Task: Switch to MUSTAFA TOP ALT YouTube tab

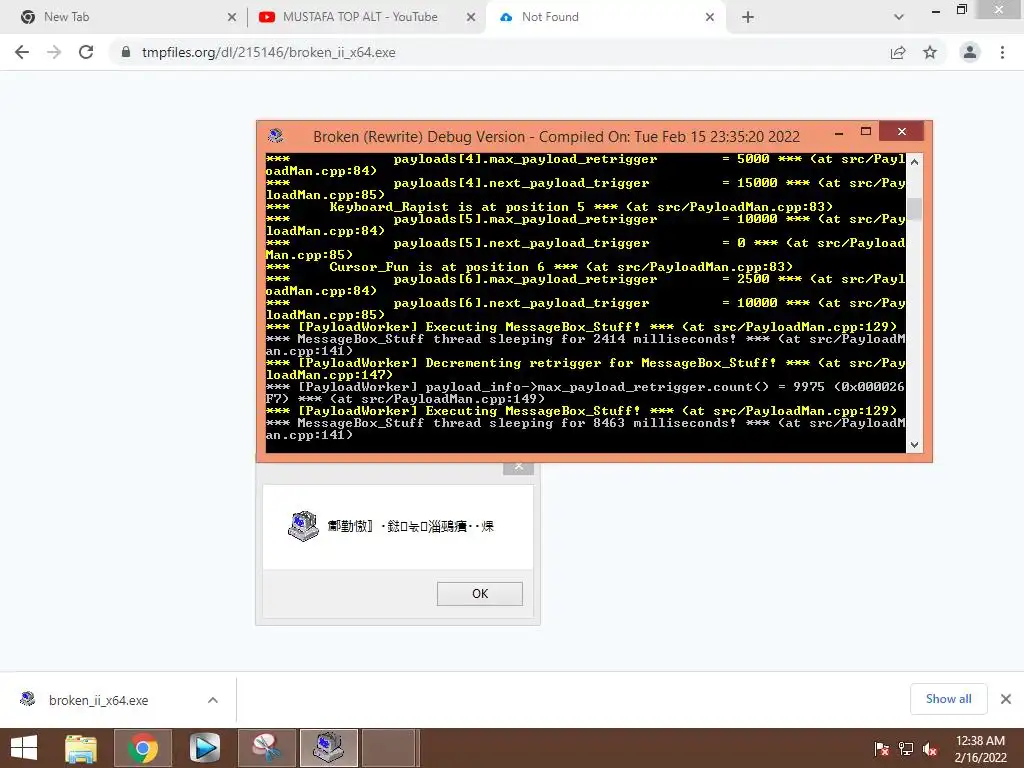Action: tap(360, 17)
